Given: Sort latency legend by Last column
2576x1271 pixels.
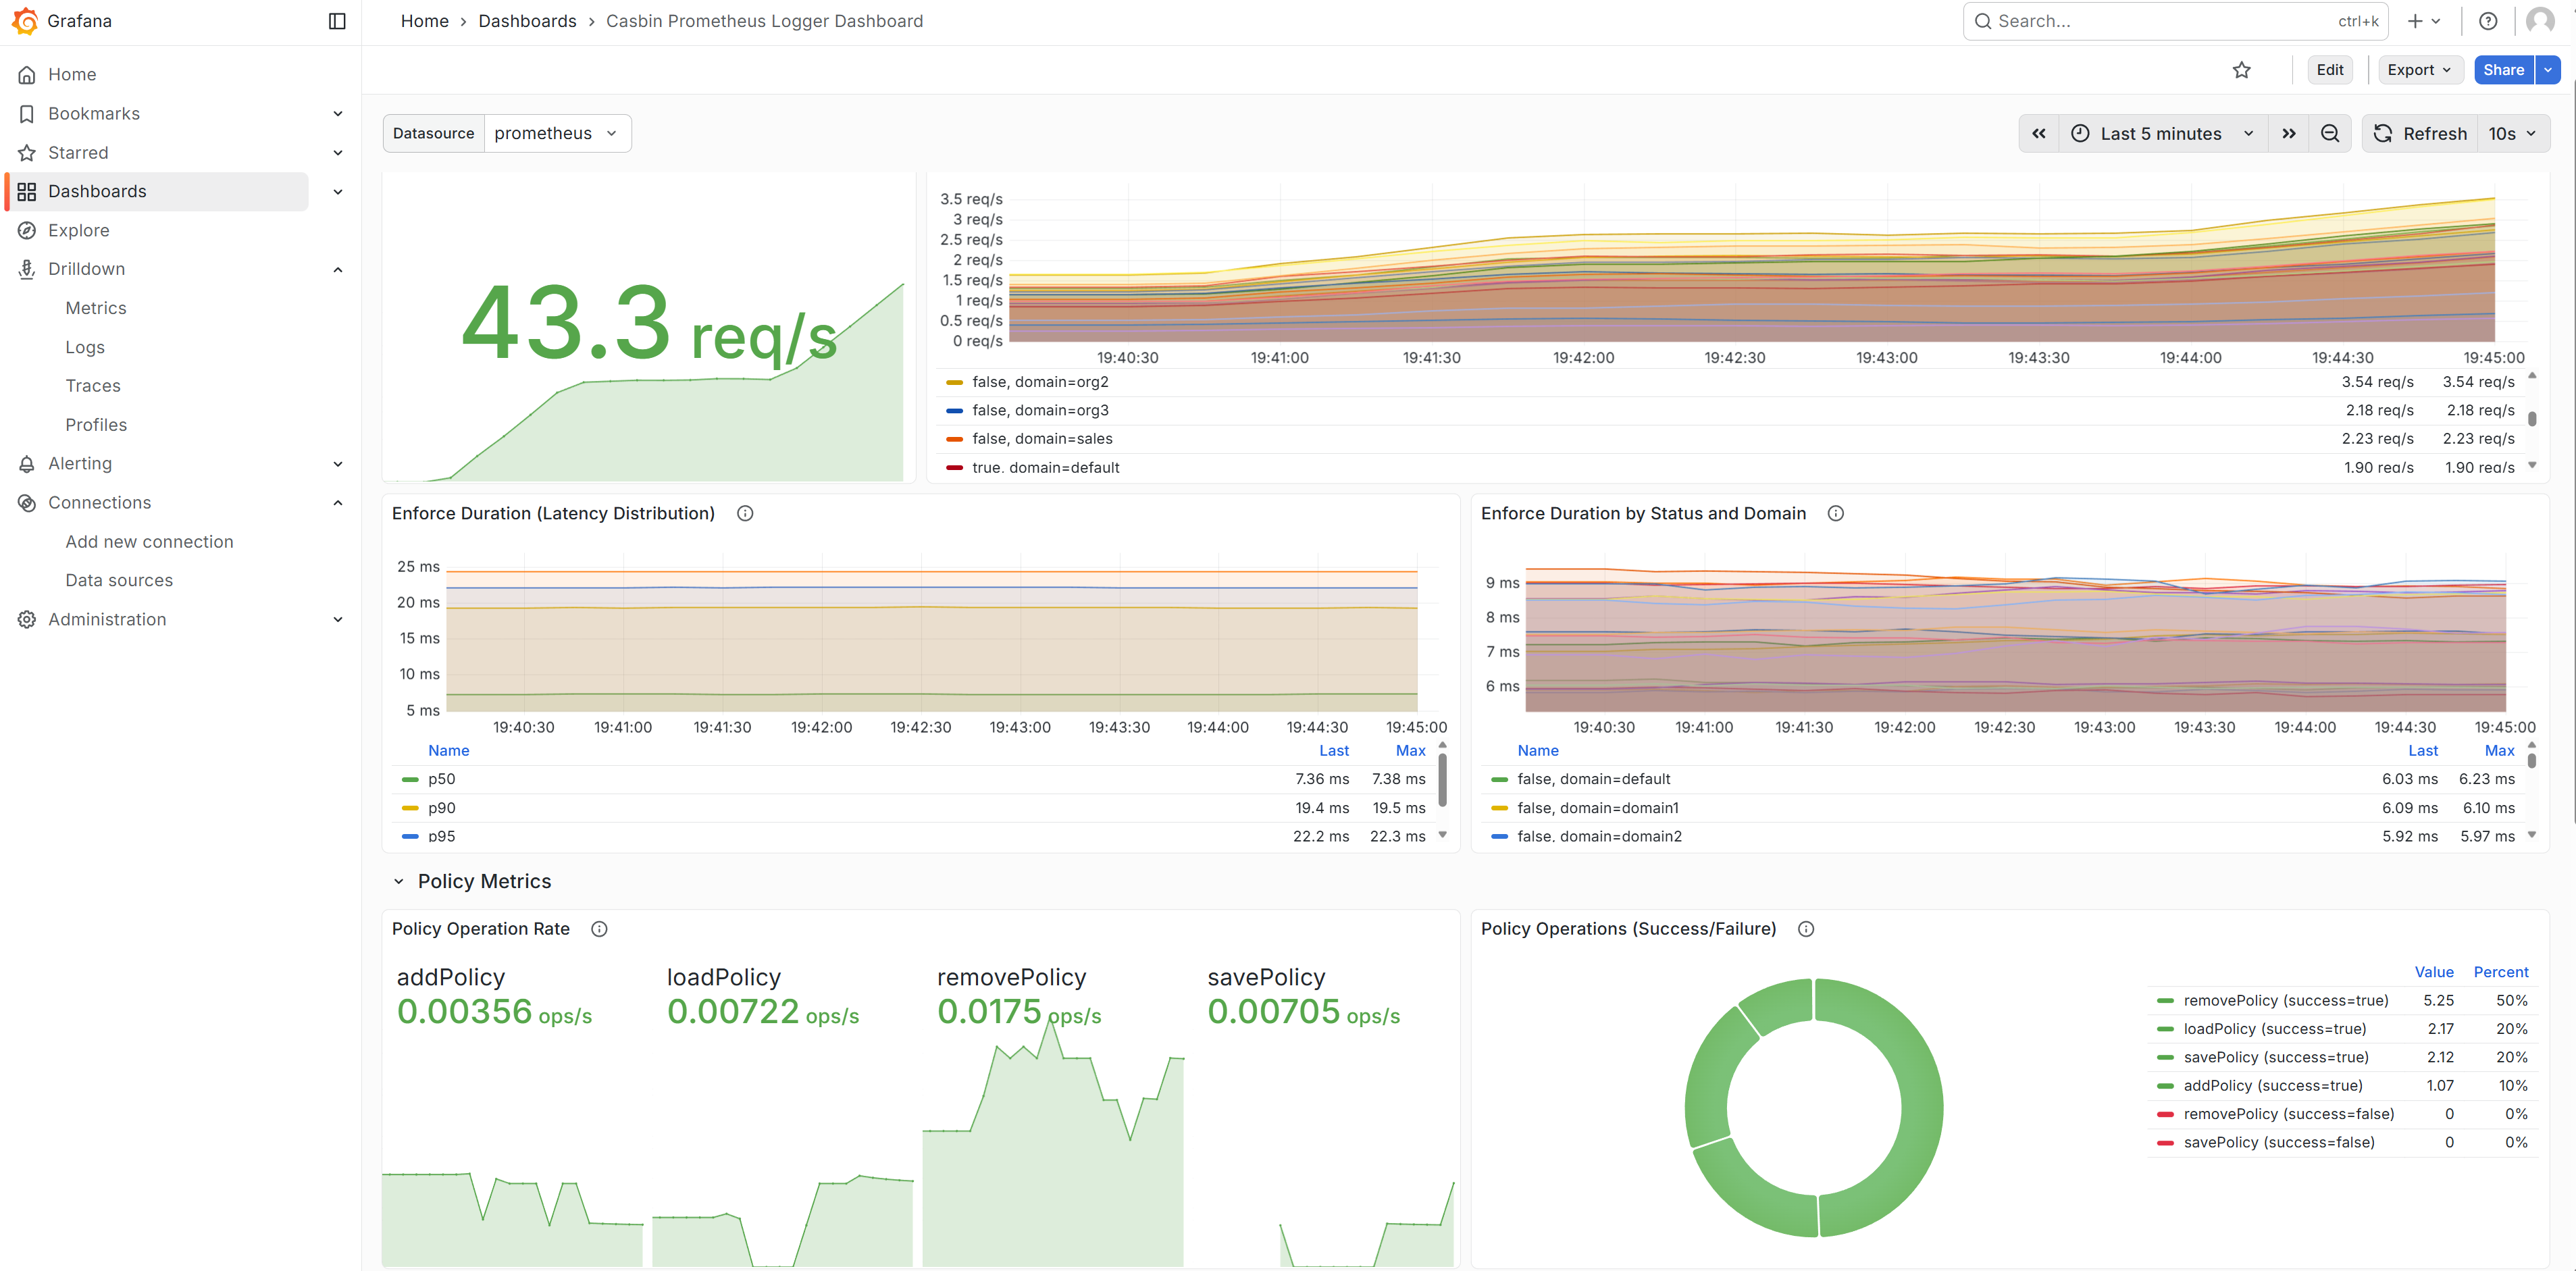Looking at the screenshot, I should [1333, 751].
